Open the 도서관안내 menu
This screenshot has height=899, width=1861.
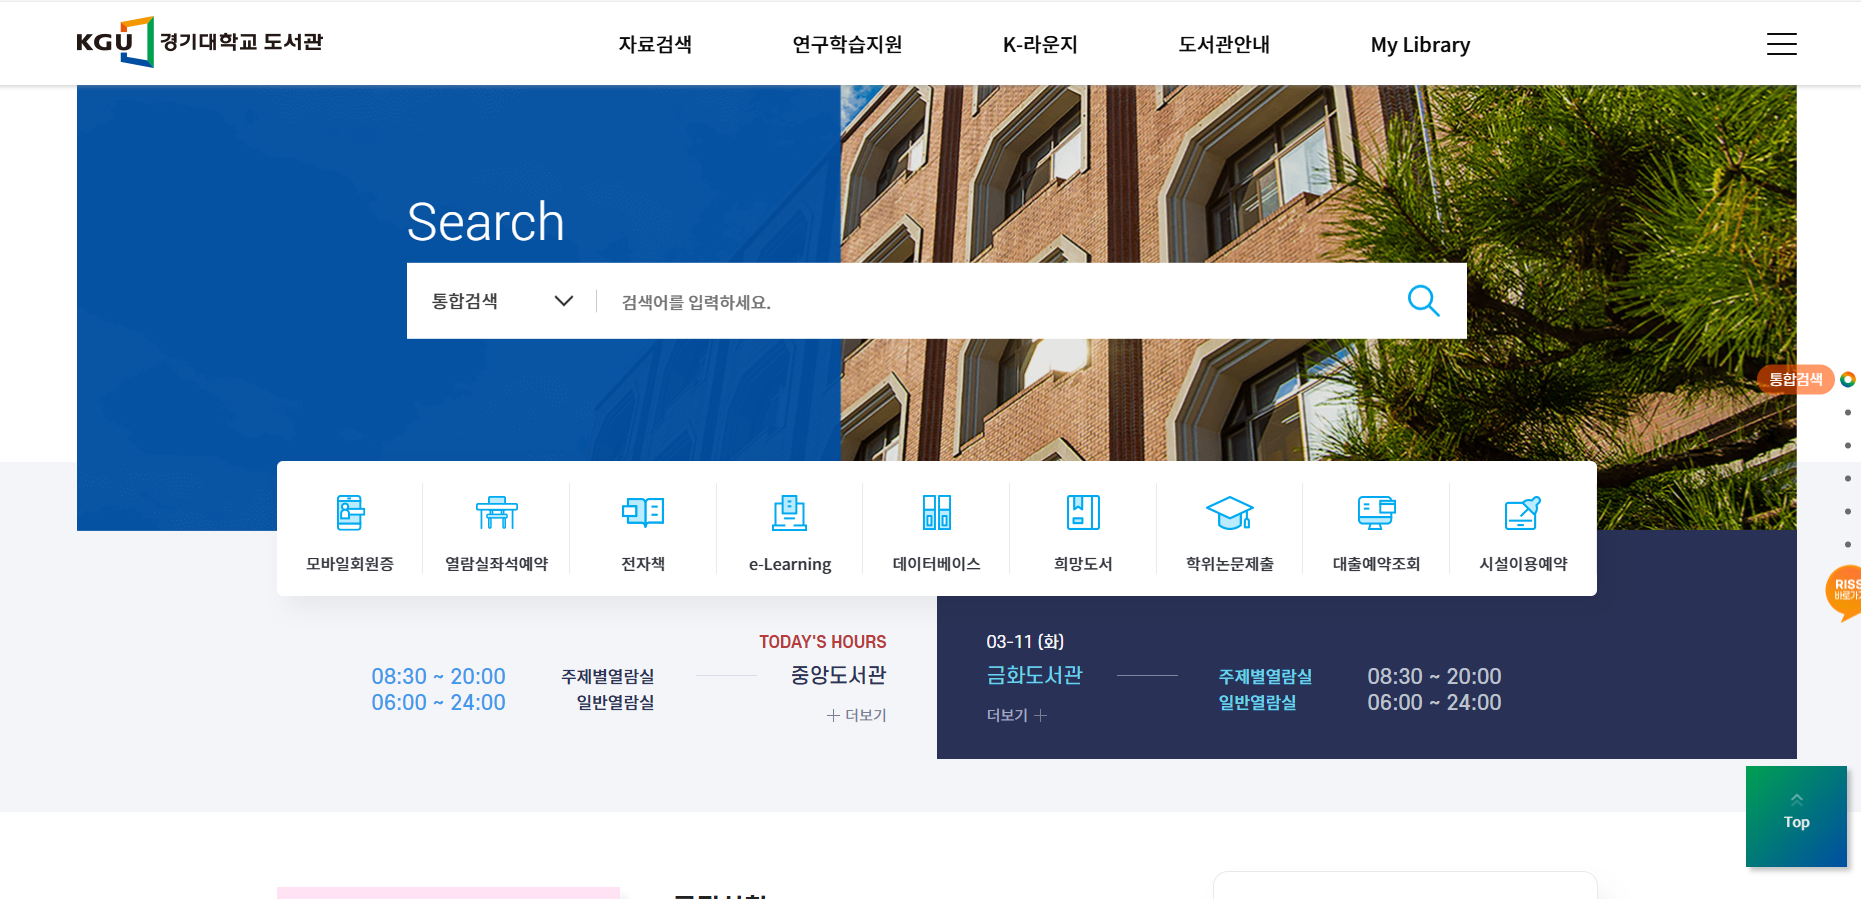(1224, 45)
